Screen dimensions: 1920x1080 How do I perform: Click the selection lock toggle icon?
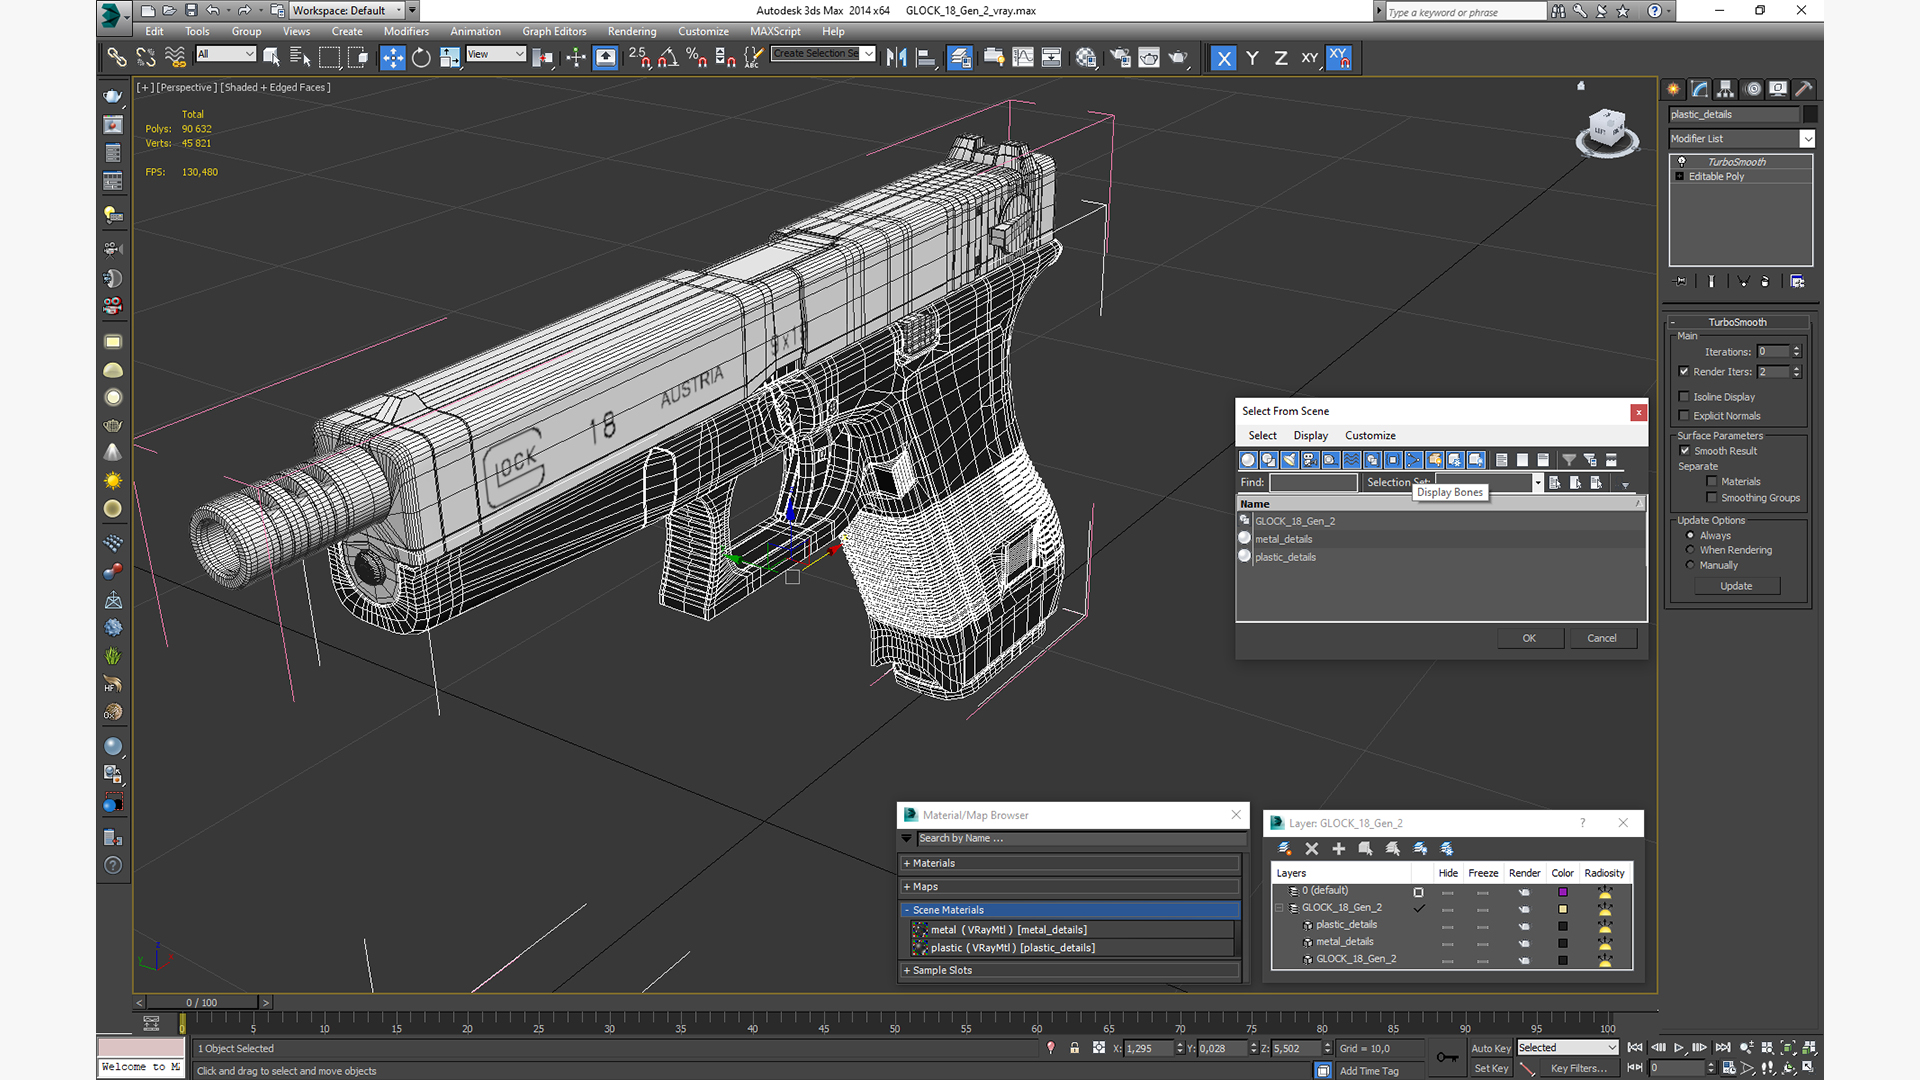(1075, 1048)
